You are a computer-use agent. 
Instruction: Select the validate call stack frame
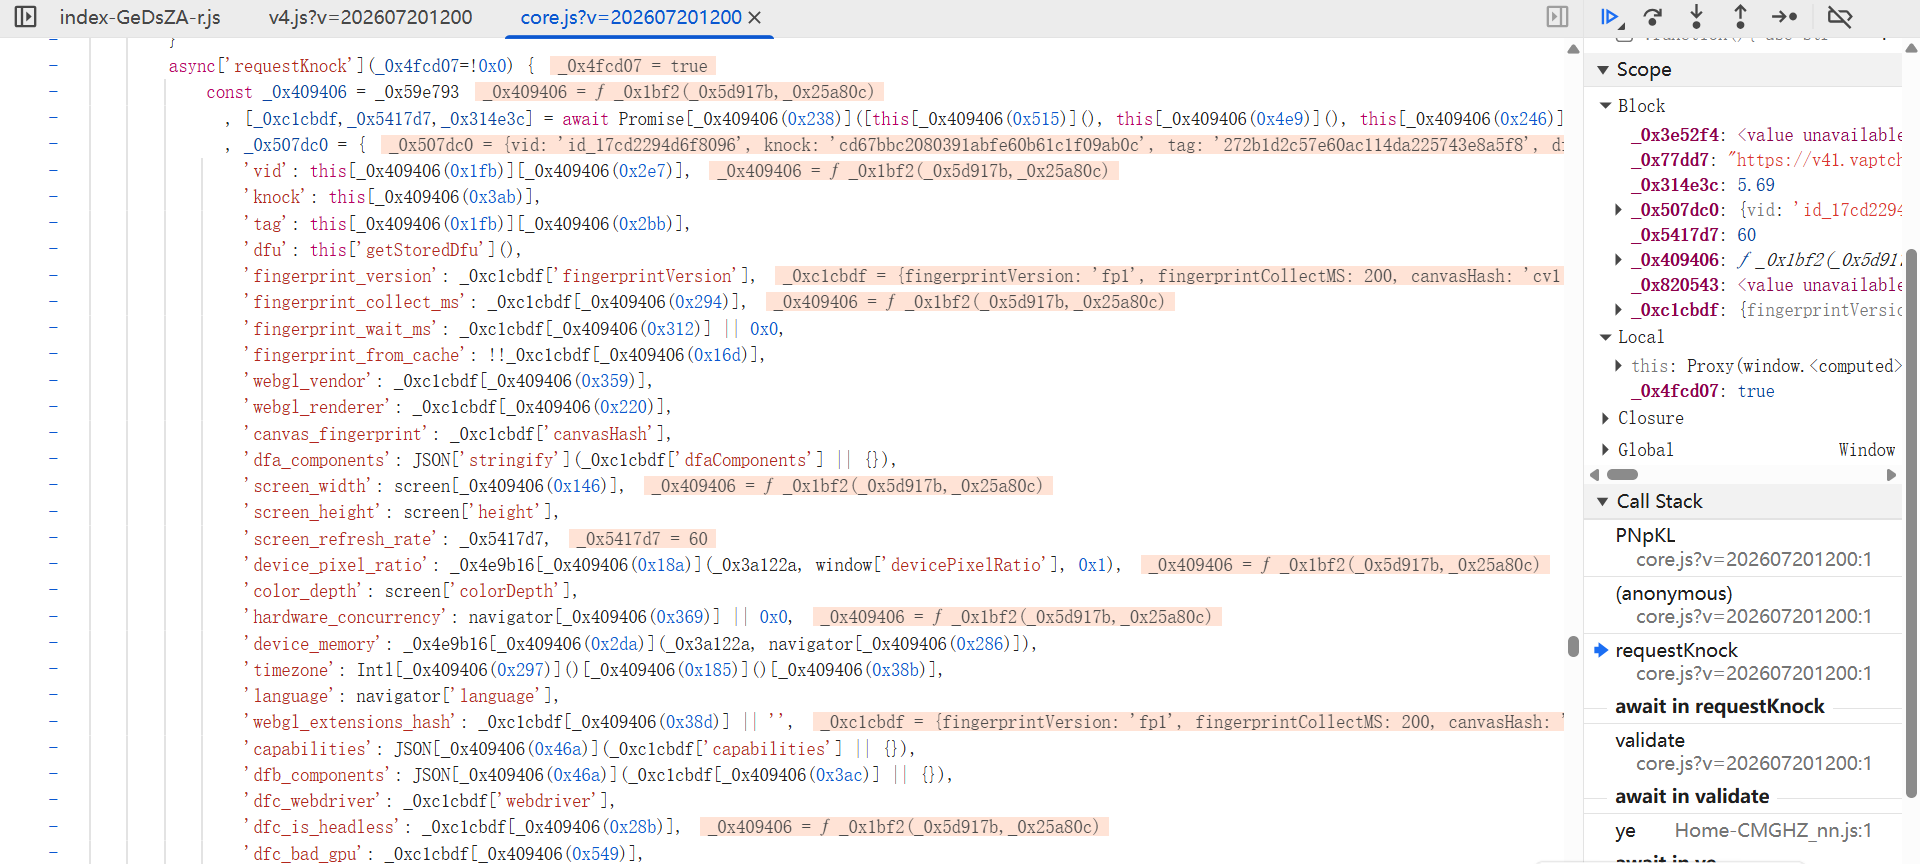tap(1743, 751)
